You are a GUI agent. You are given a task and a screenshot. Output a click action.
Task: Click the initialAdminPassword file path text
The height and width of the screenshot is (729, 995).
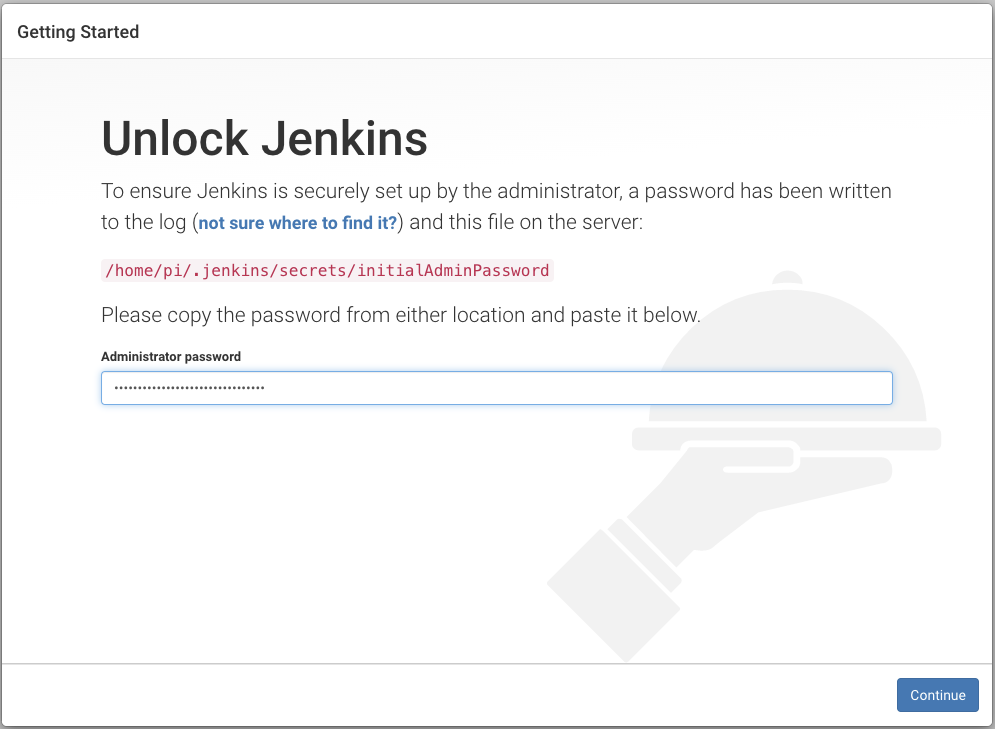(327, 270)
